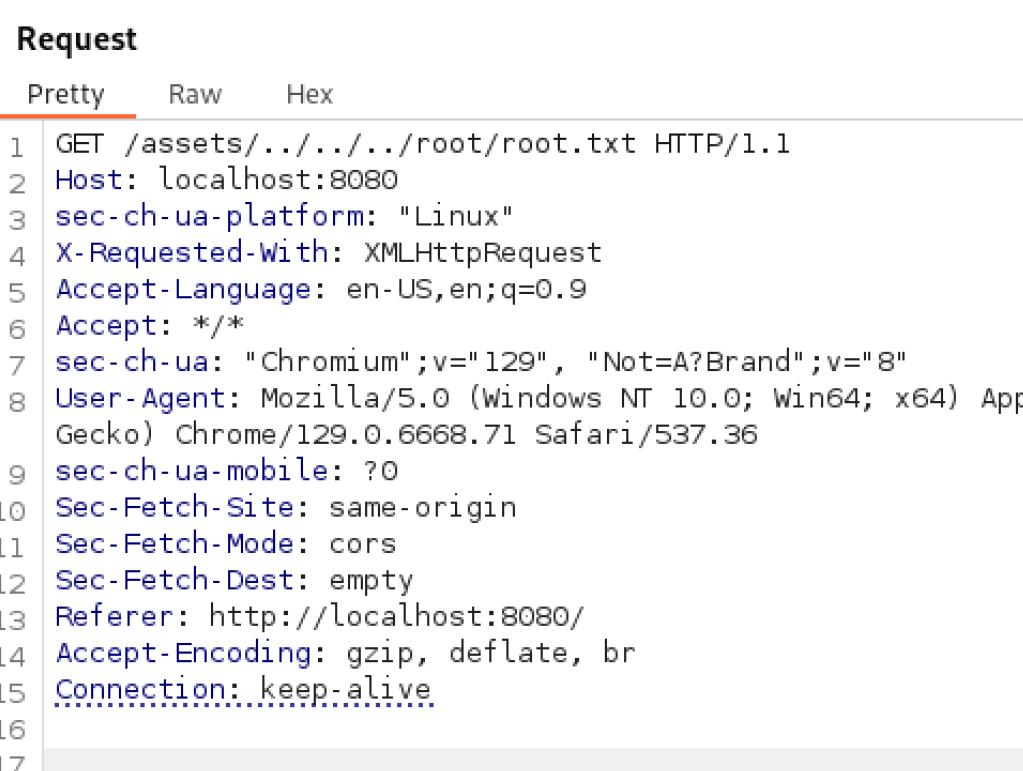Image resolution: width=1023 pixels, height=771 pixels.
Task: Click the Host header name
Action: pyautogui.click(x=88, y=179)
